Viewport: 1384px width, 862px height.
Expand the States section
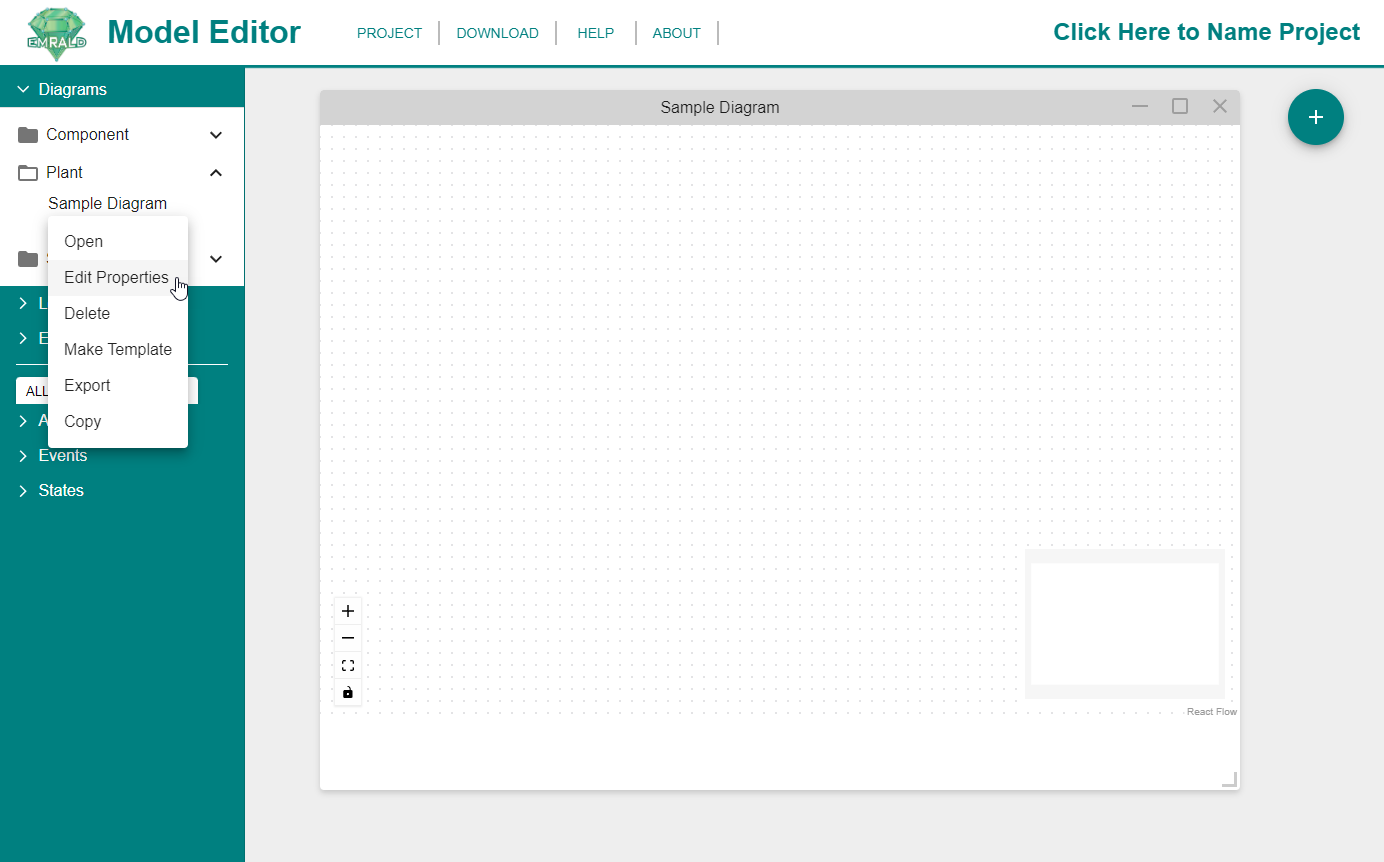(23, 490)
